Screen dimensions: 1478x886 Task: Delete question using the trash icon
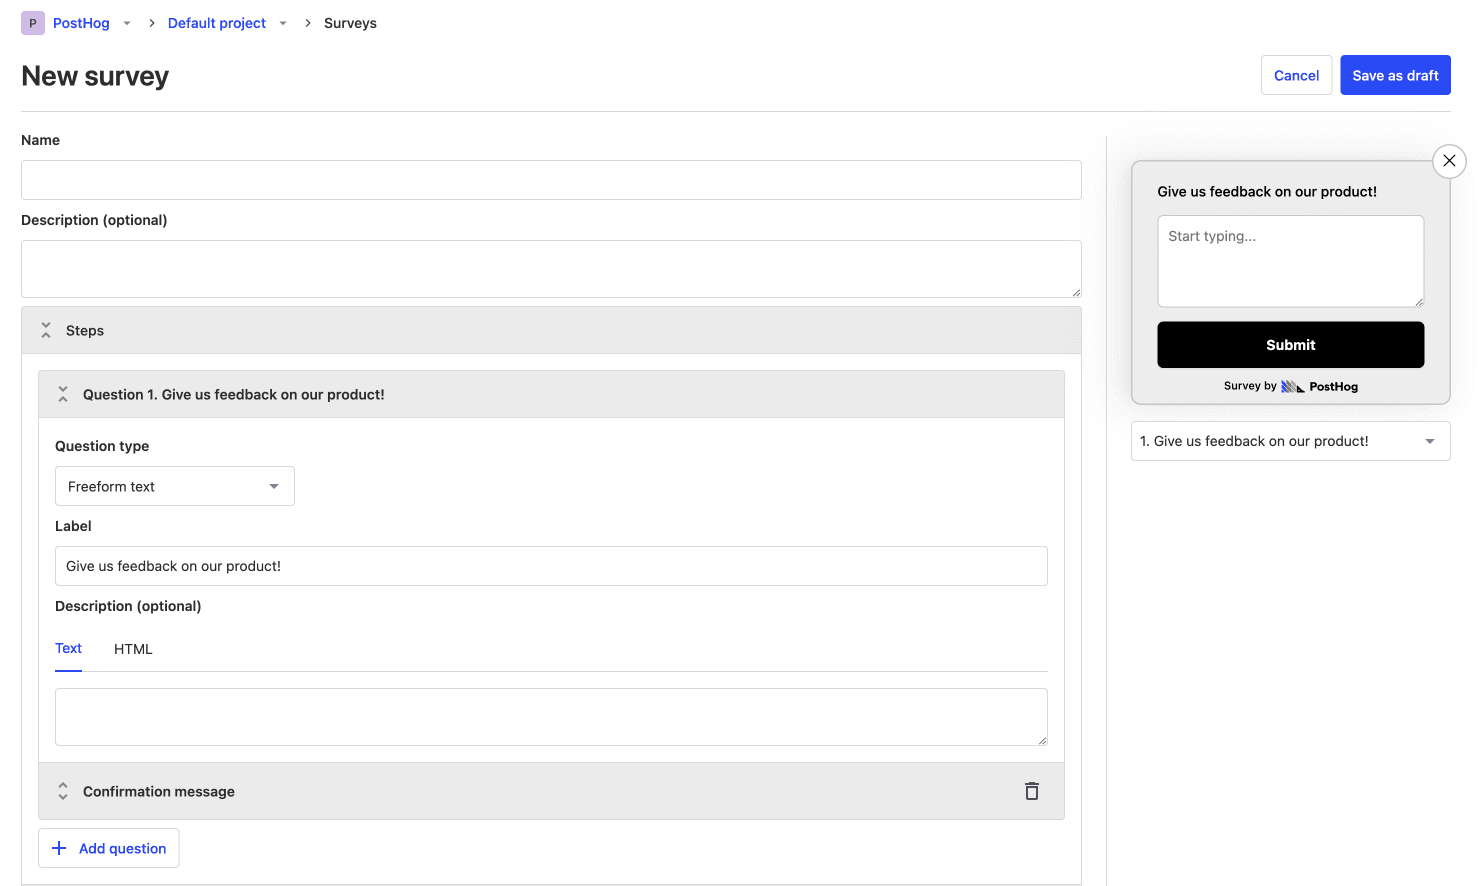tap(1031, 791)
